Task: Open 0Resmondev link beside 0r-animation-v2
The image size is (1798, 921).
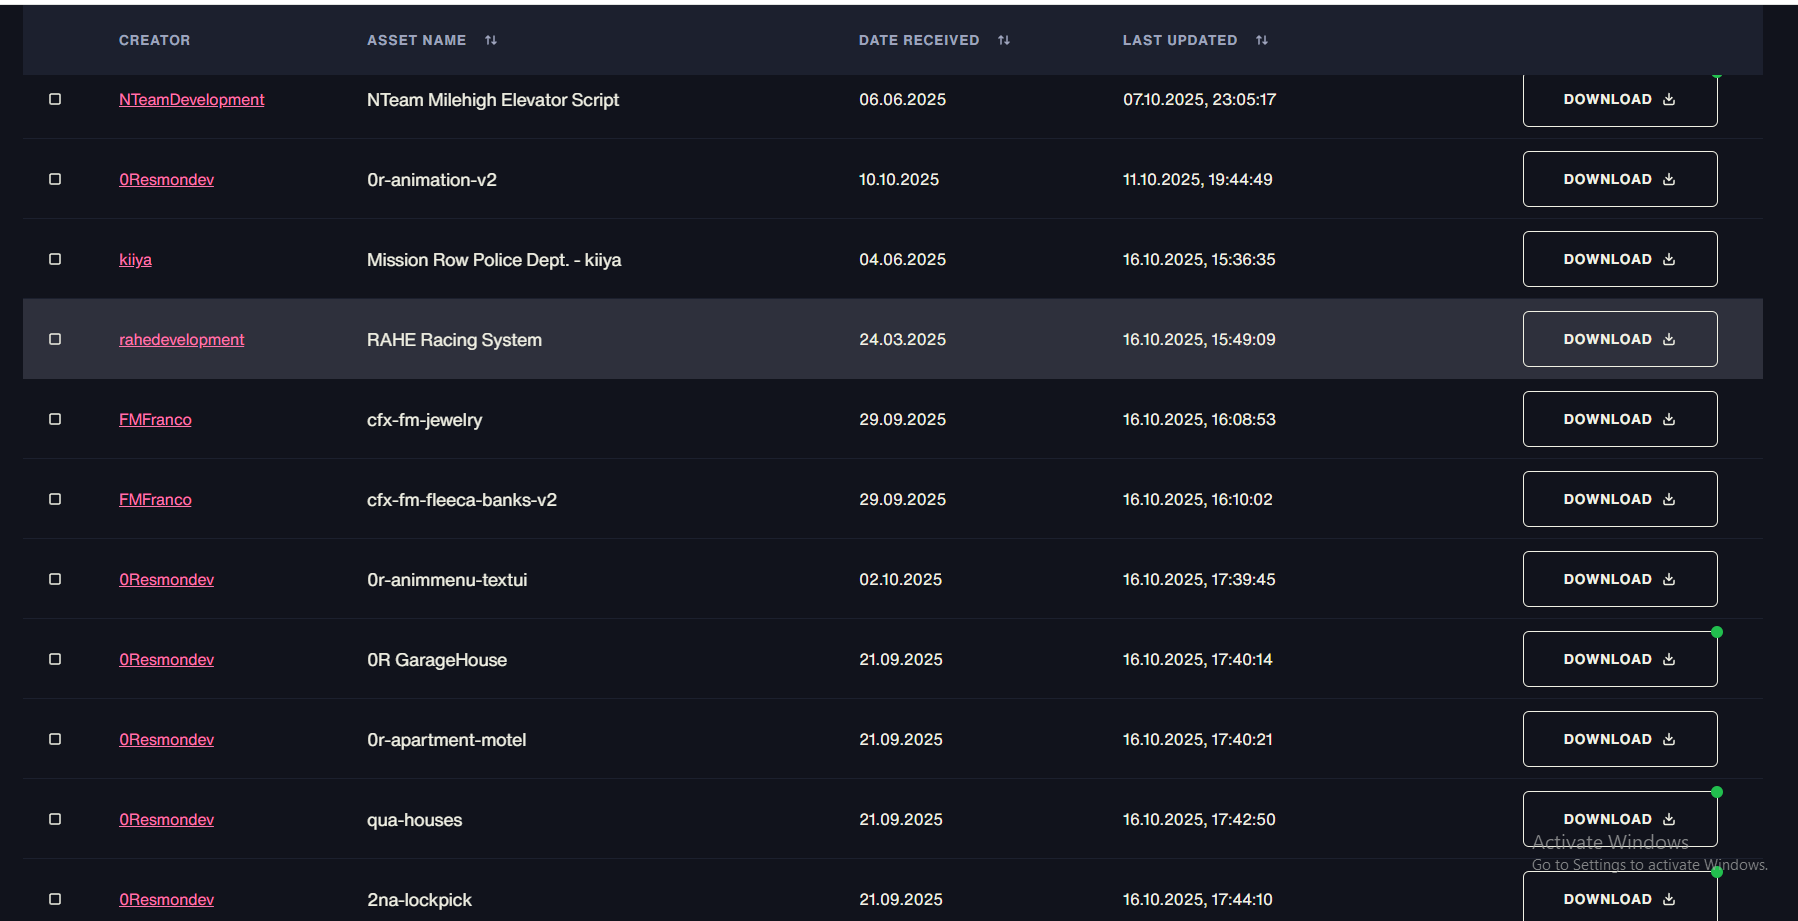Action: pyautogui.click(x=166, y=179)
